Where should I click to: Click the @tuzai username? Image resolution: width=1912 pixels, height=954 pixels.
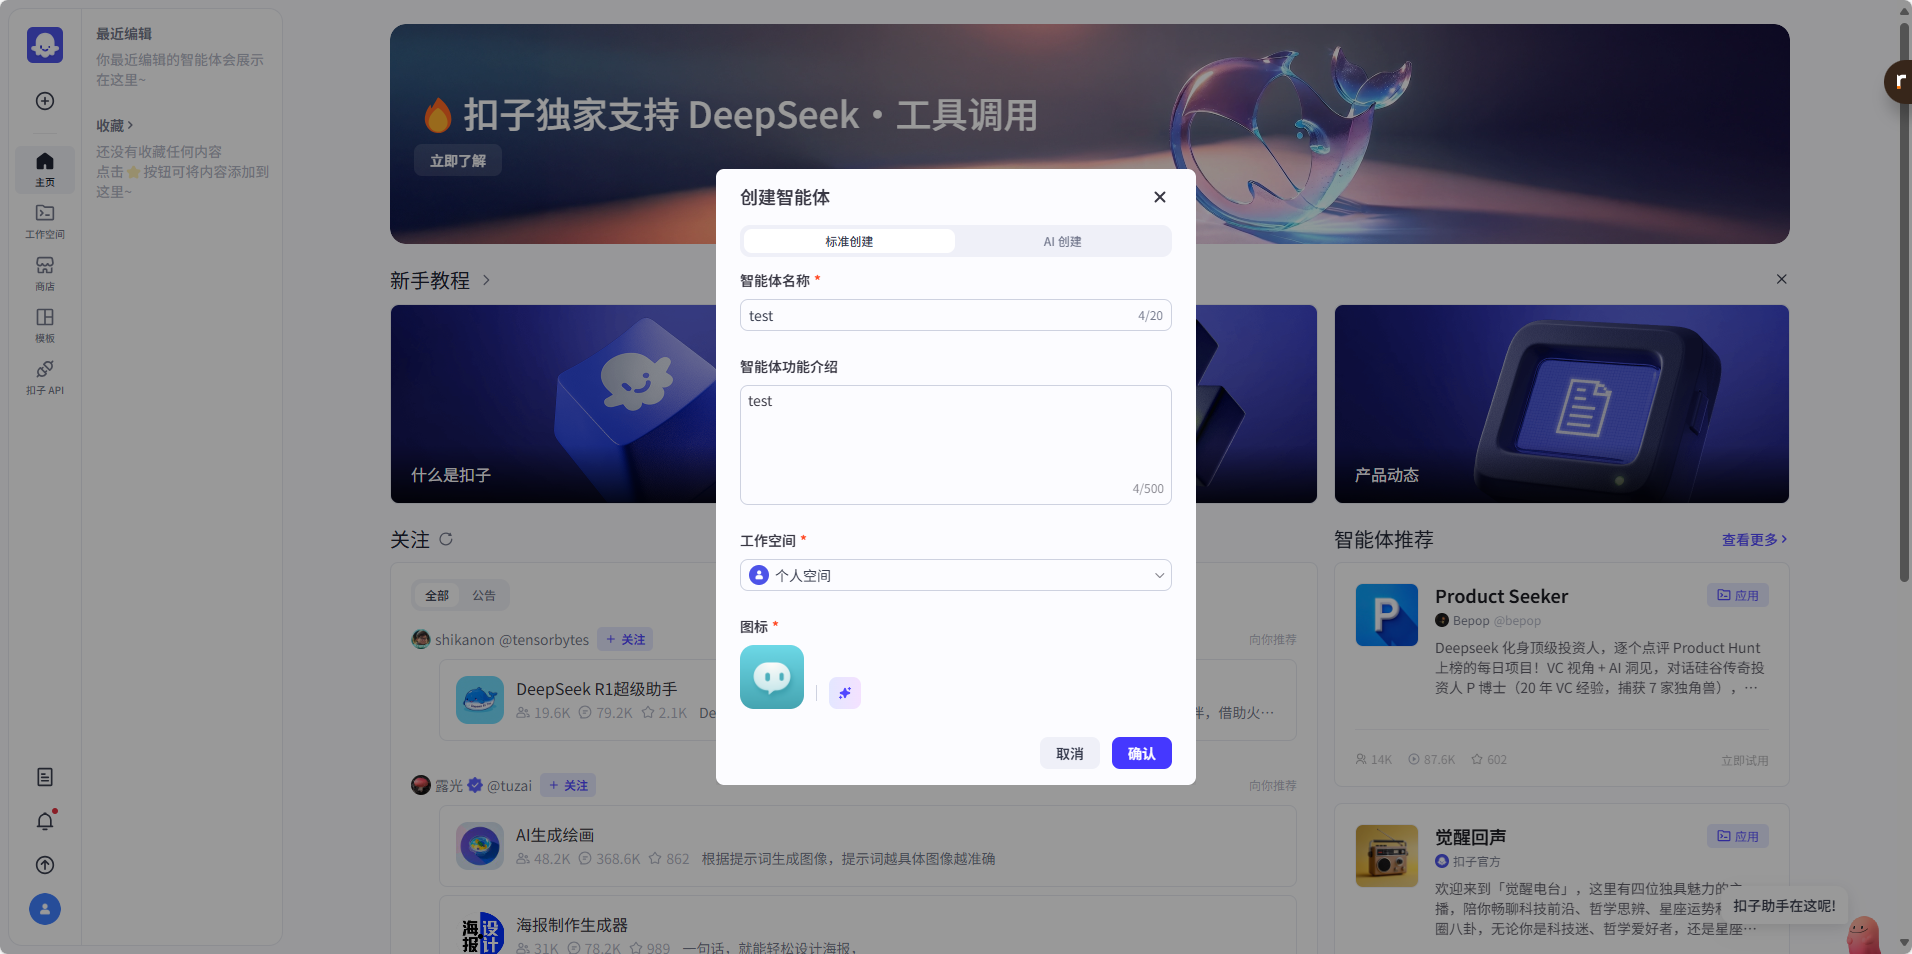pyautogui.click(x=509, y=786)
